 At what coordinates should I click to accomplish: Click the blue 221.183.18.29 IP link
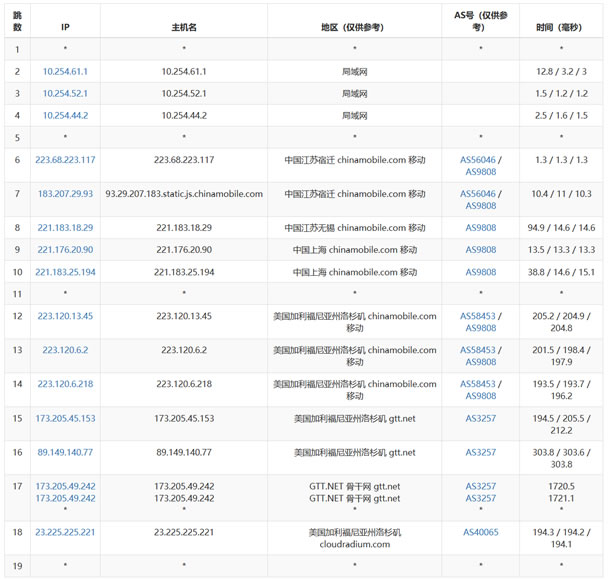[x=65, y=228]
